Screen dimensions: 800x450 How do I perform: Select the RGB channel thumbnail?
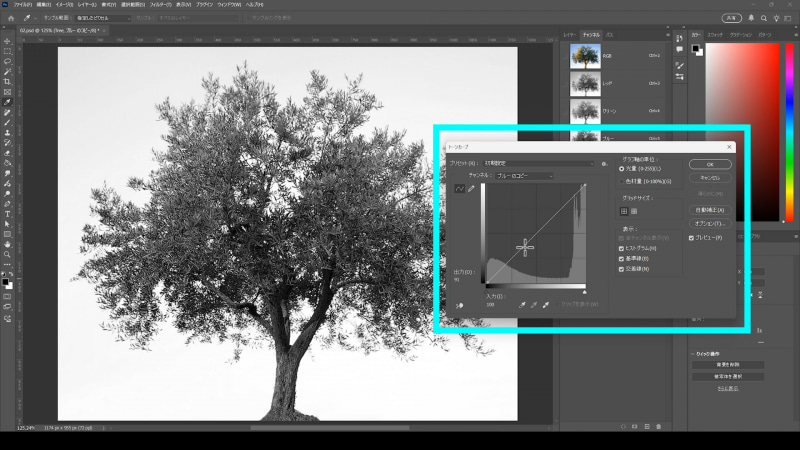click(x=585, y=56)
